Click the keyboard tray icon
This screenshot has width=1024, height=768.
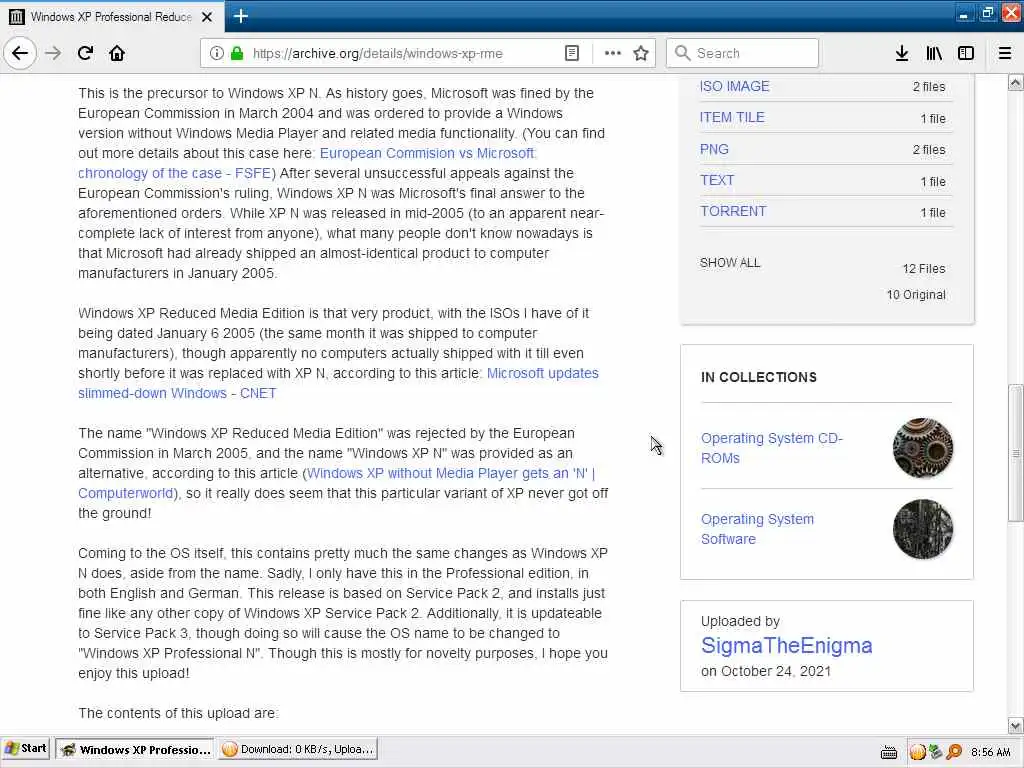pyautogui.click(x=889, y=752)
